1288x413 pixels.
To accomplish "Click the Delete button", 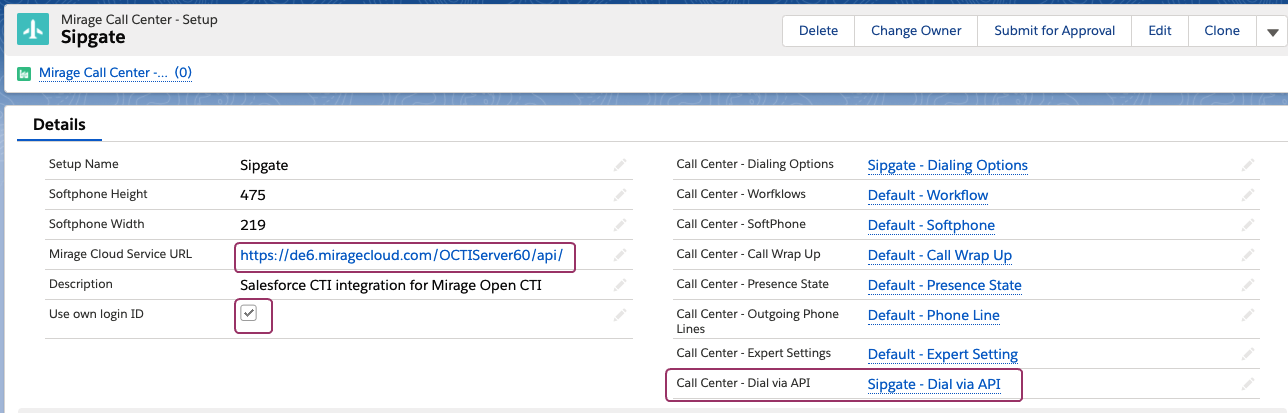I will tap(818, 31).
